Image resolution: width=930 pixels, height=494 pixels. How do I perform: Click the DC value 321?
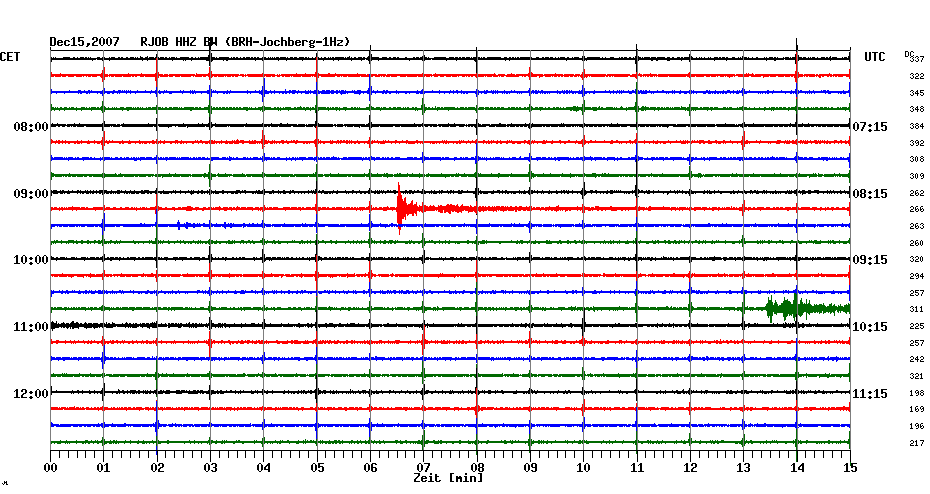[917, 377]
